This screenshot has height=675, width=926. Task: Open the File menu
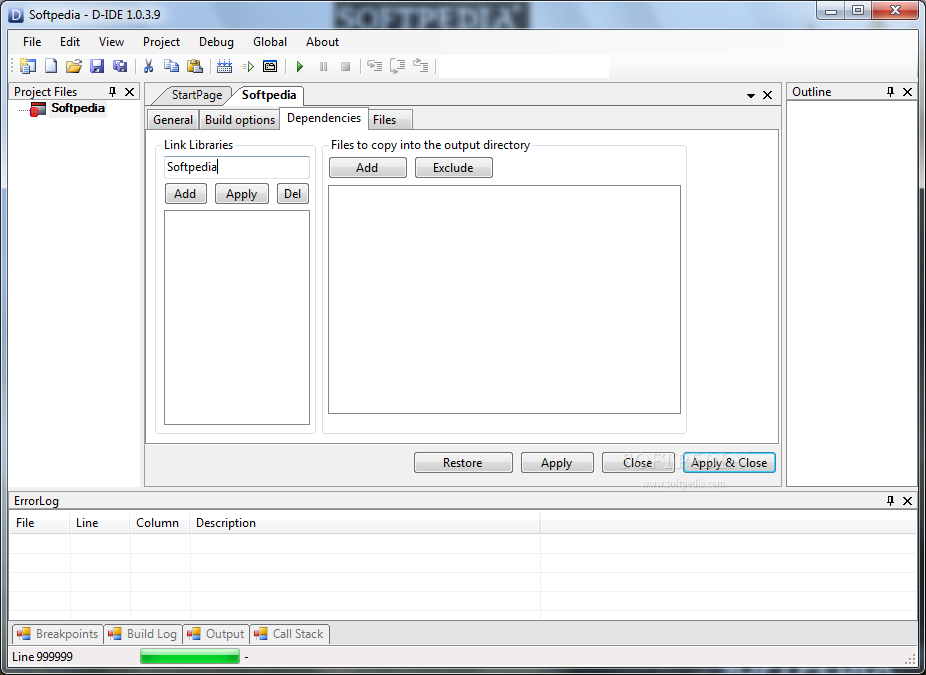32,42
